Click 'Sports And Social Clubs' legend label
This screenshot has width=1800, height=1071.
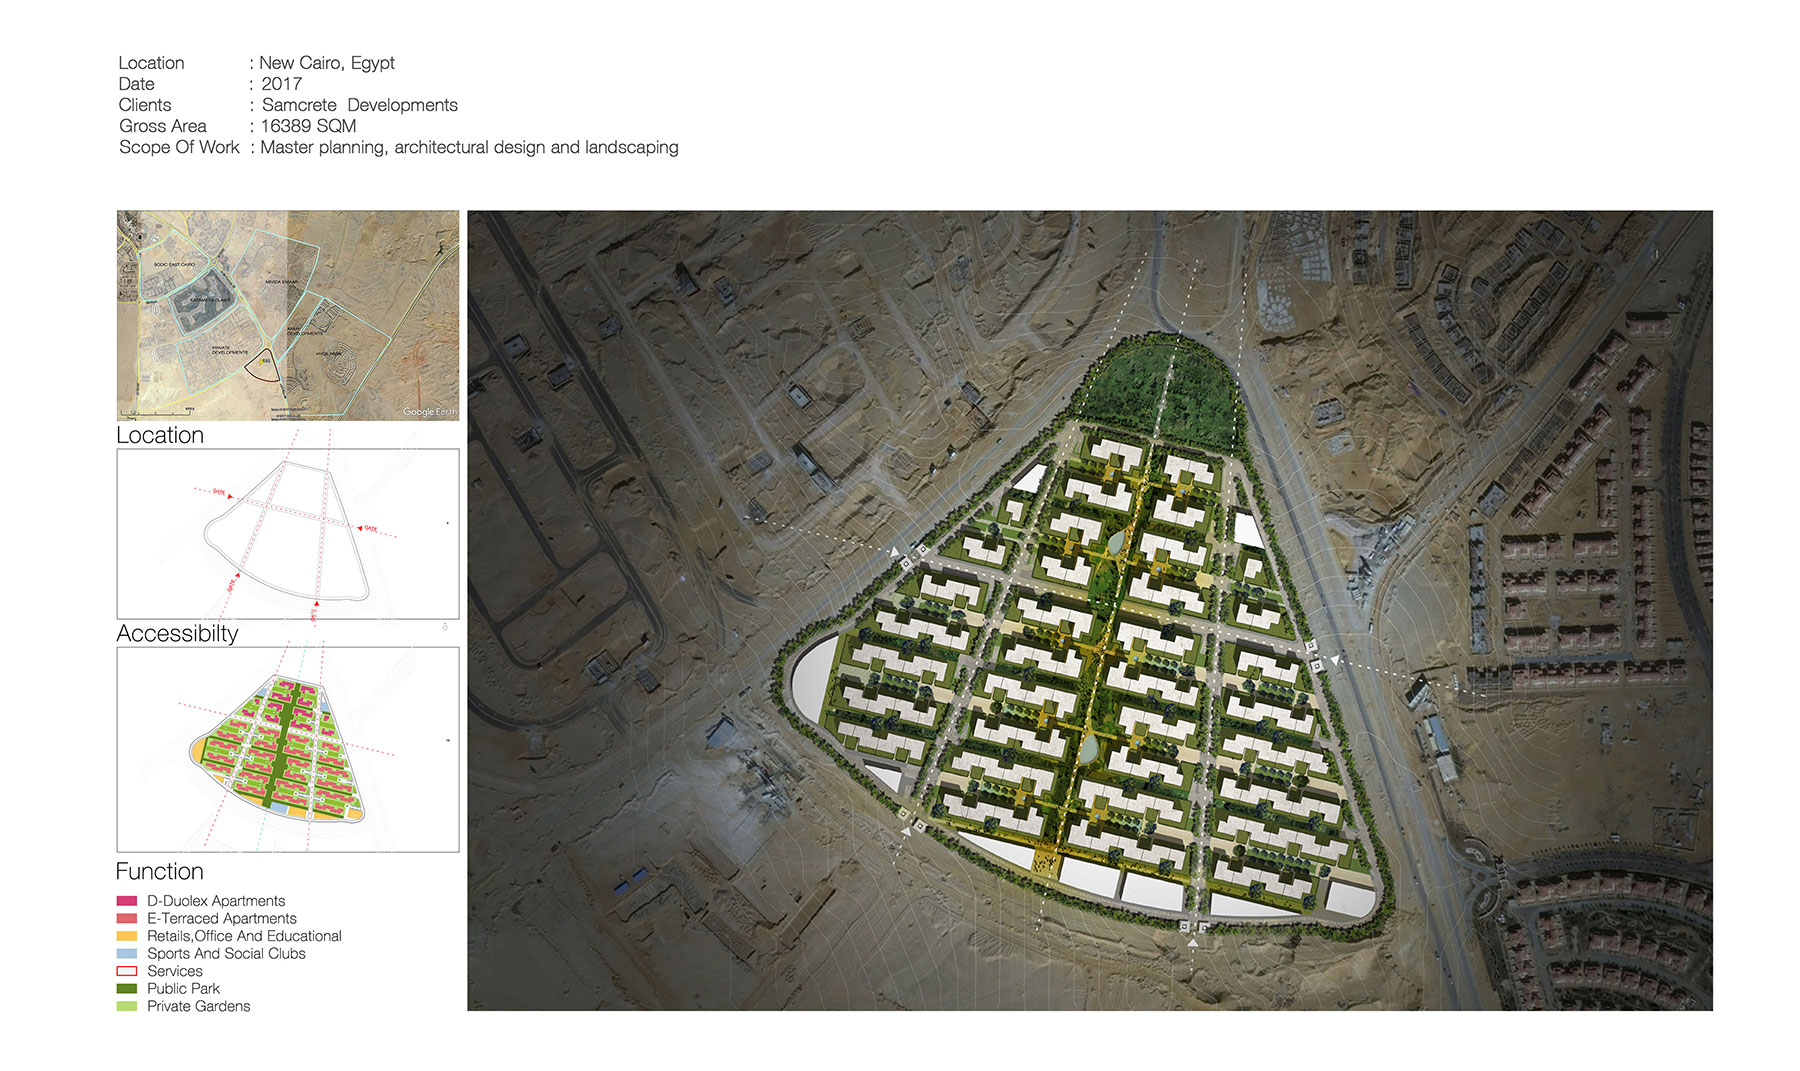pos(226,953)
